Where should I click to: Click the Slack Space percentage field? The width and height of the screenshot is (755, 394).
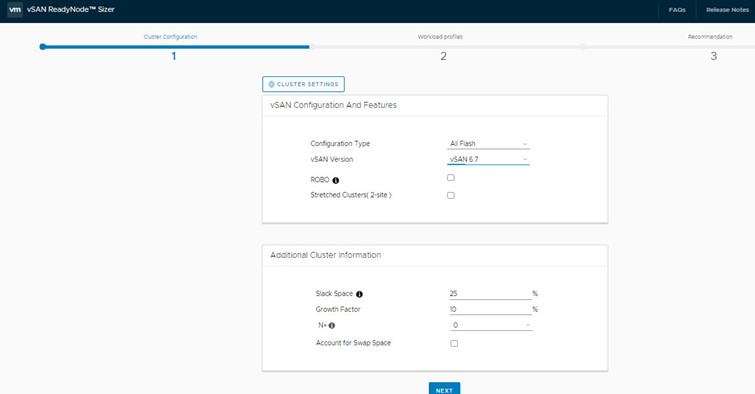[x=491, y=293]
